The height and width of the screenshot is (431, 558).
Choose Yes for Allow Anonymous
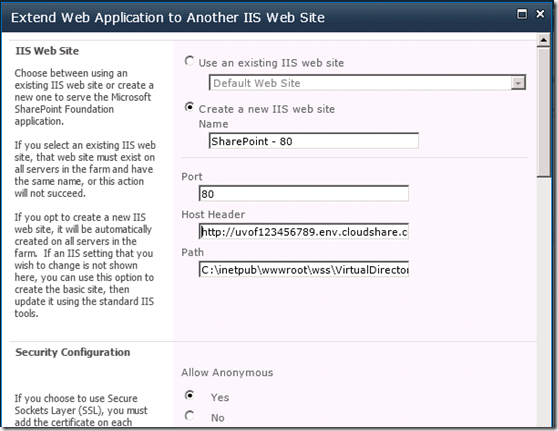pos(189,395)
